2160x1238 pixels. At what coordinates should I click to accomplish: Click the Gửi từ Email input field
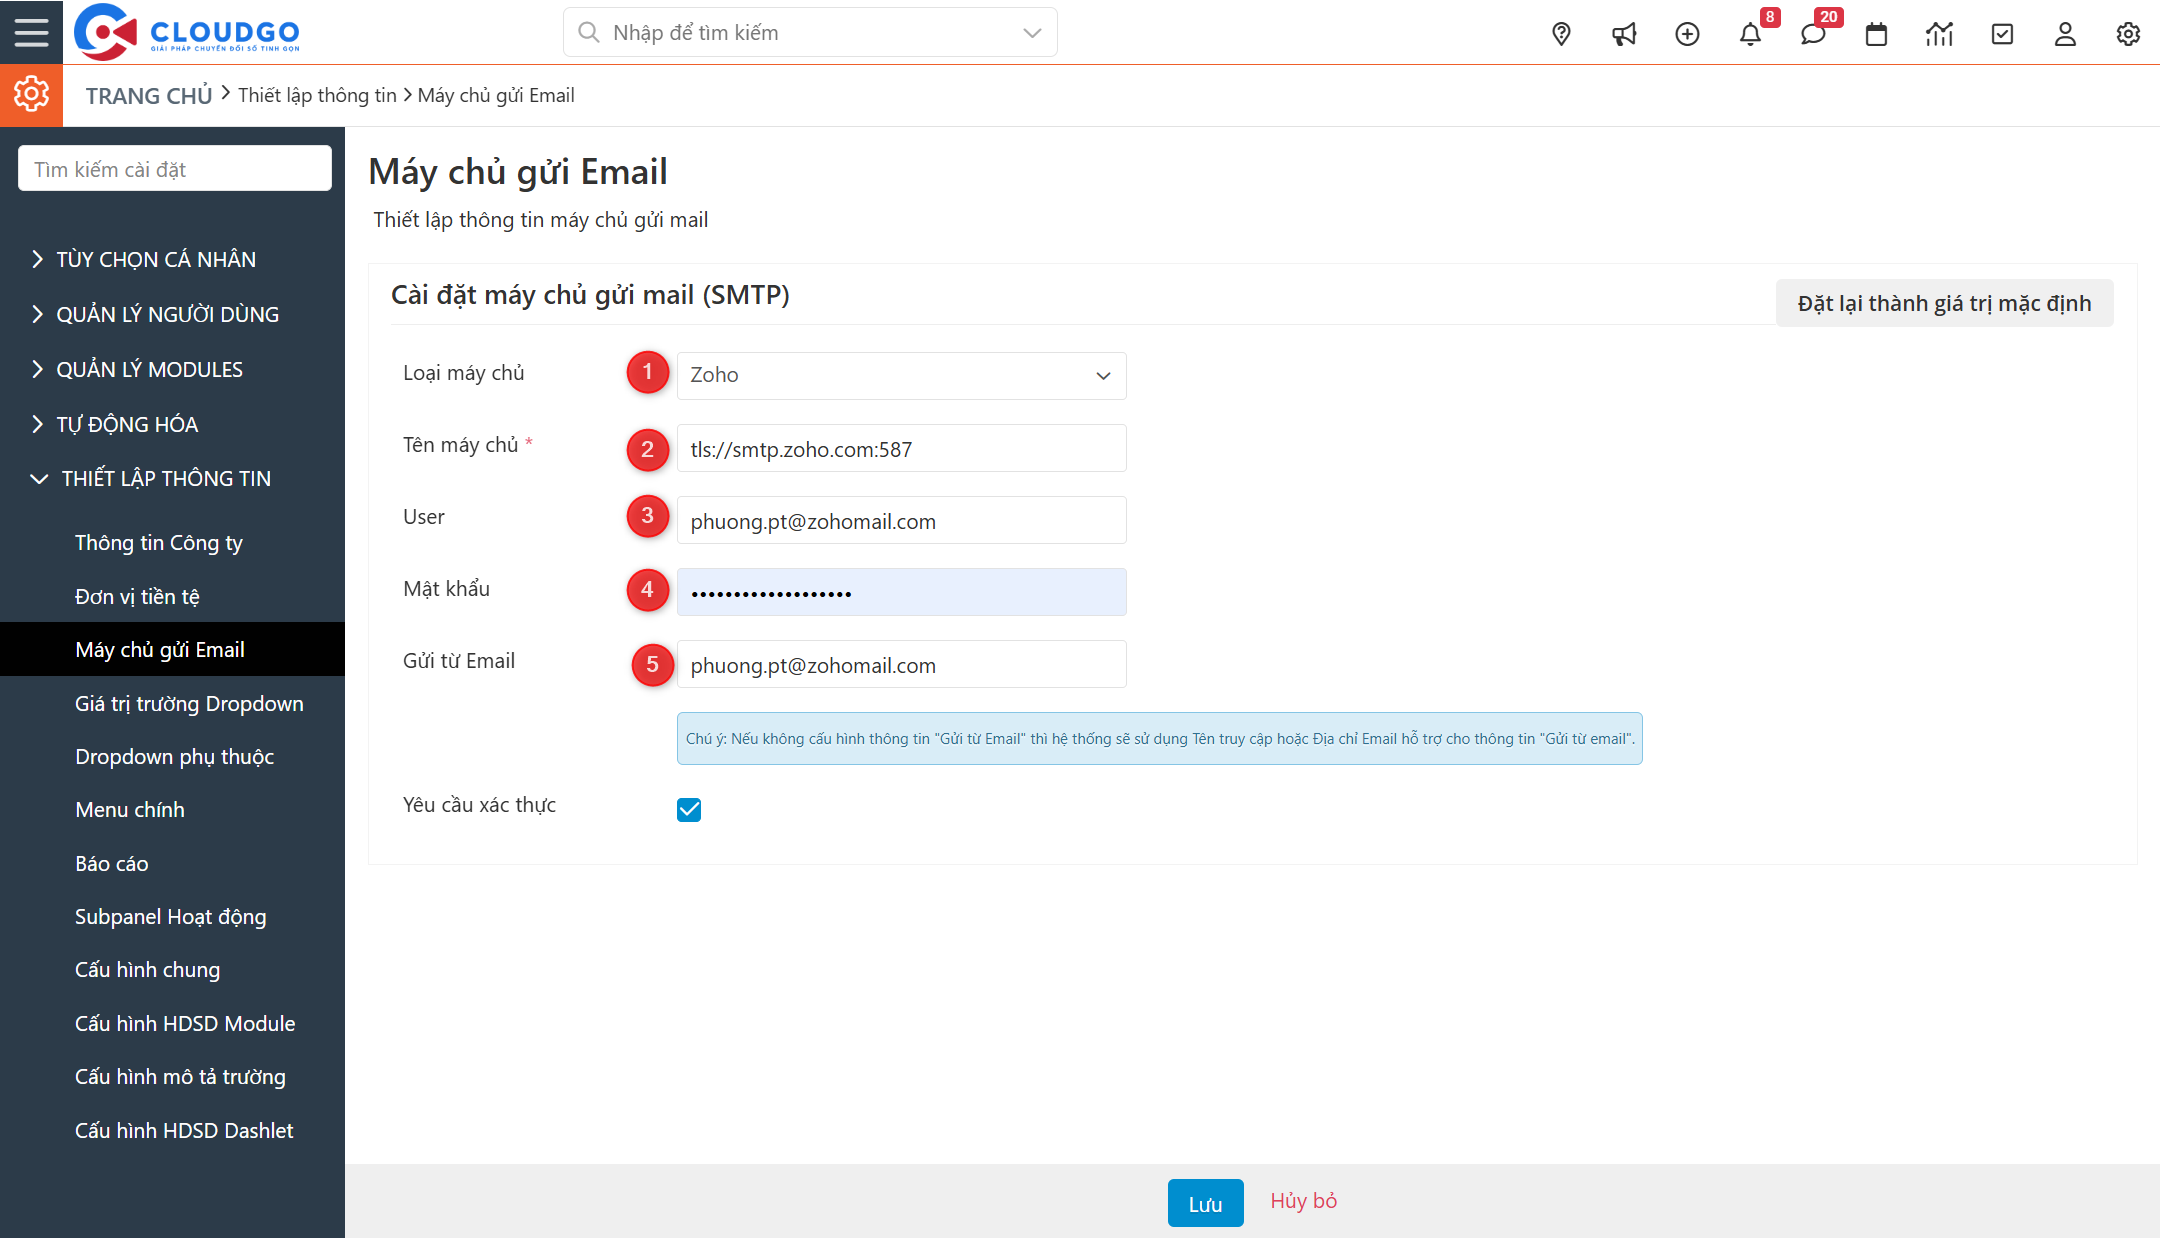click(x=899, y=664)
